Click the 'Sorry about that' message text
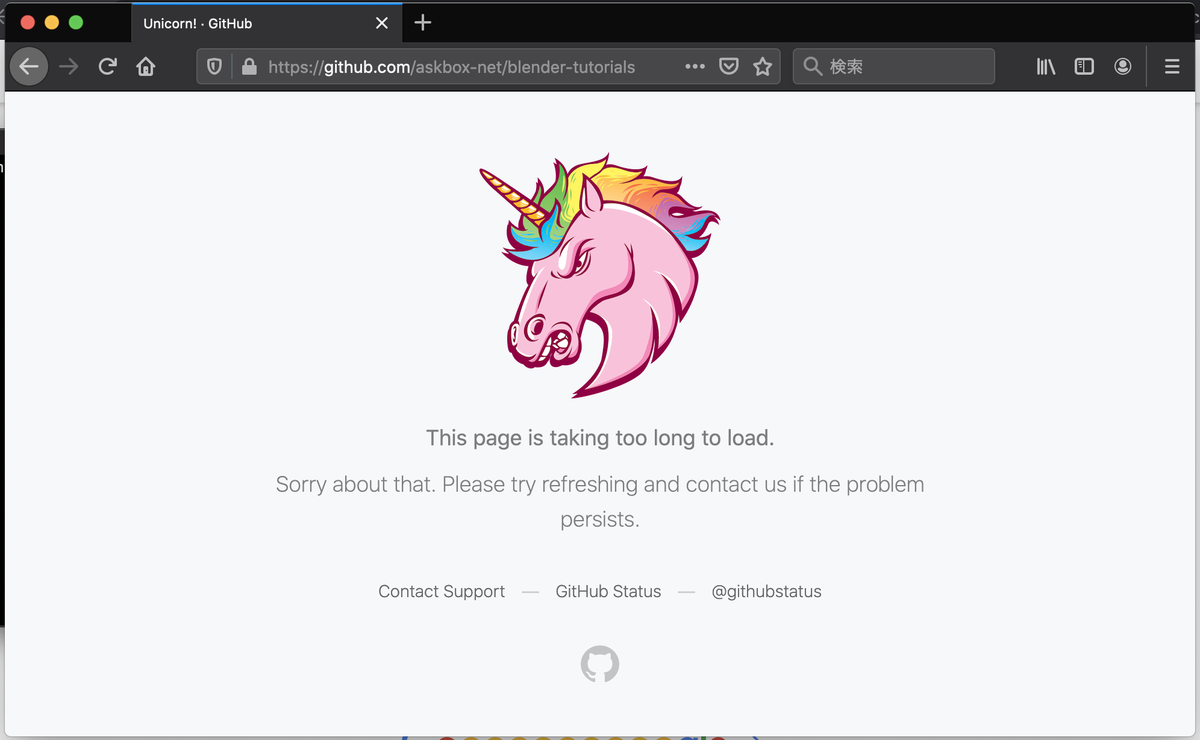This screenshot has width=1200, height=740. [600, 501]
